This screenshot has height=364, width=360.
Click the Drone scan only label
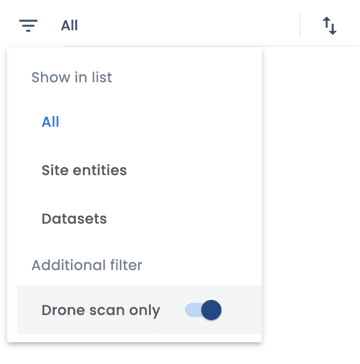[x=101, y=310]
